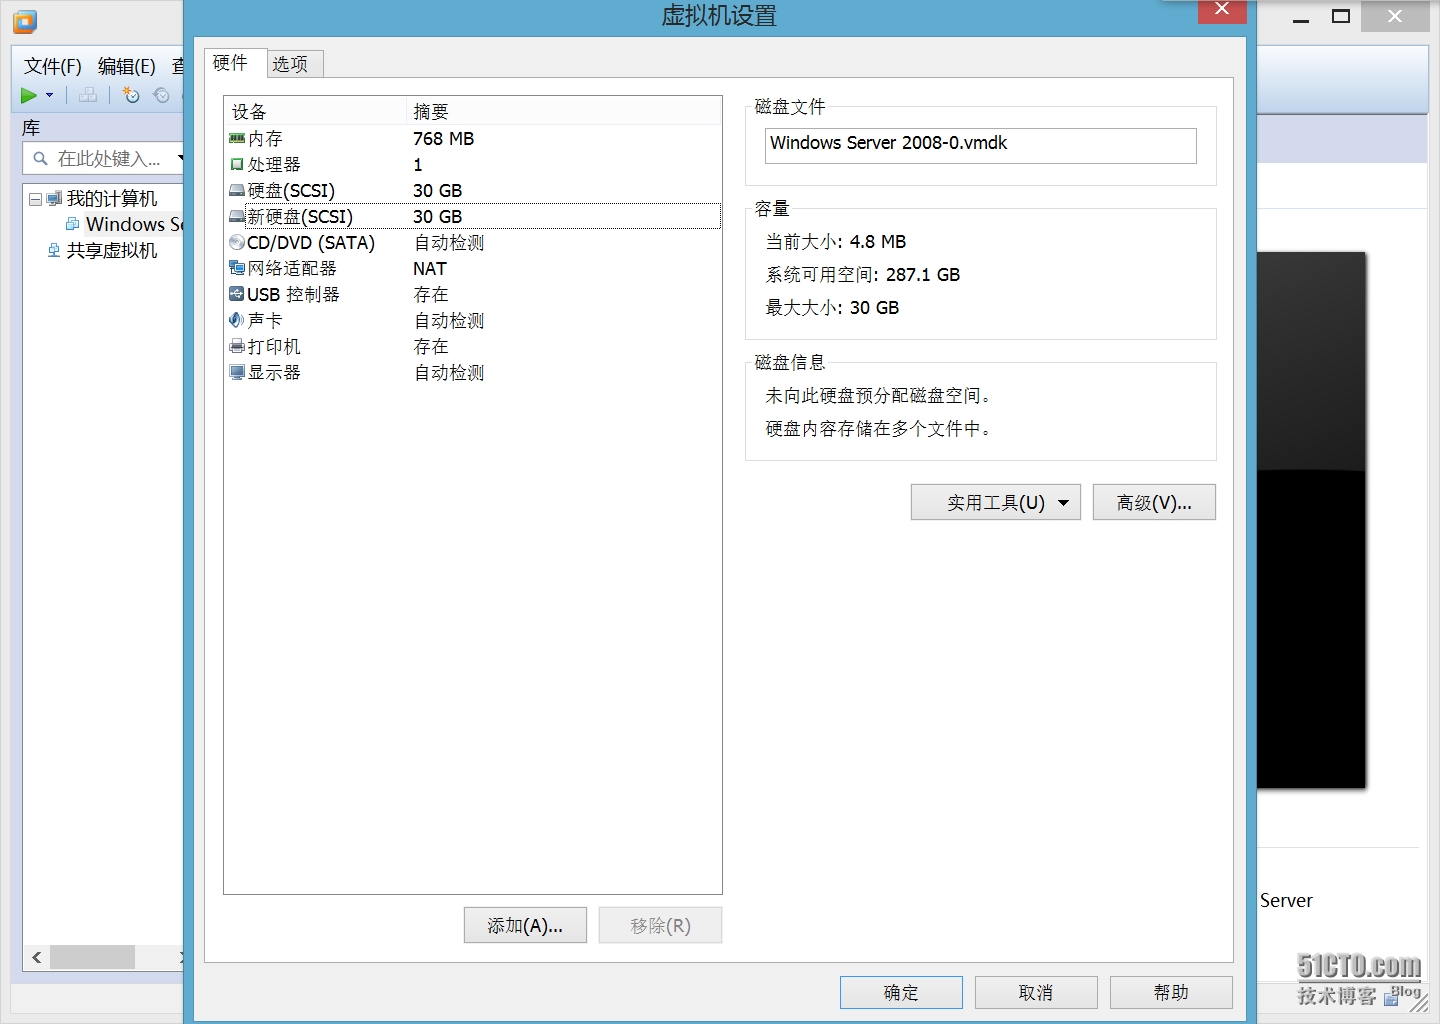Select the CD/DVD (SATA) disc icon
The width and height of the screenshot is (1440, 1024).
237,242
